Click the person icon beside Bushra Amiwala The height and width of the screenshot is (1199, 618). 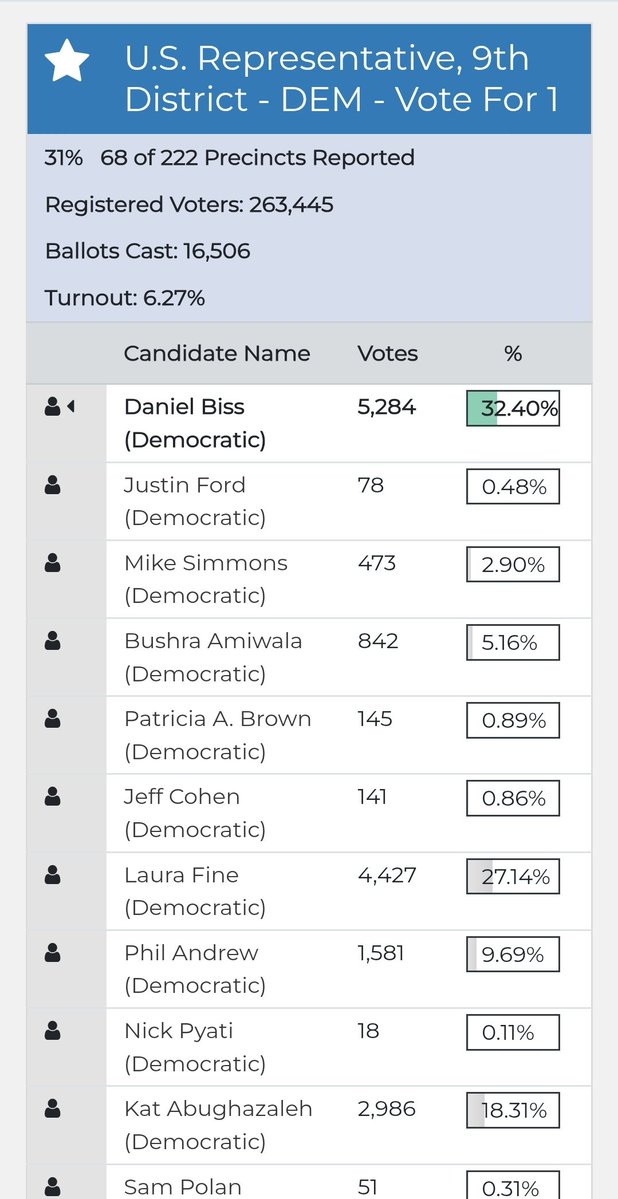(x=53, y=641)
